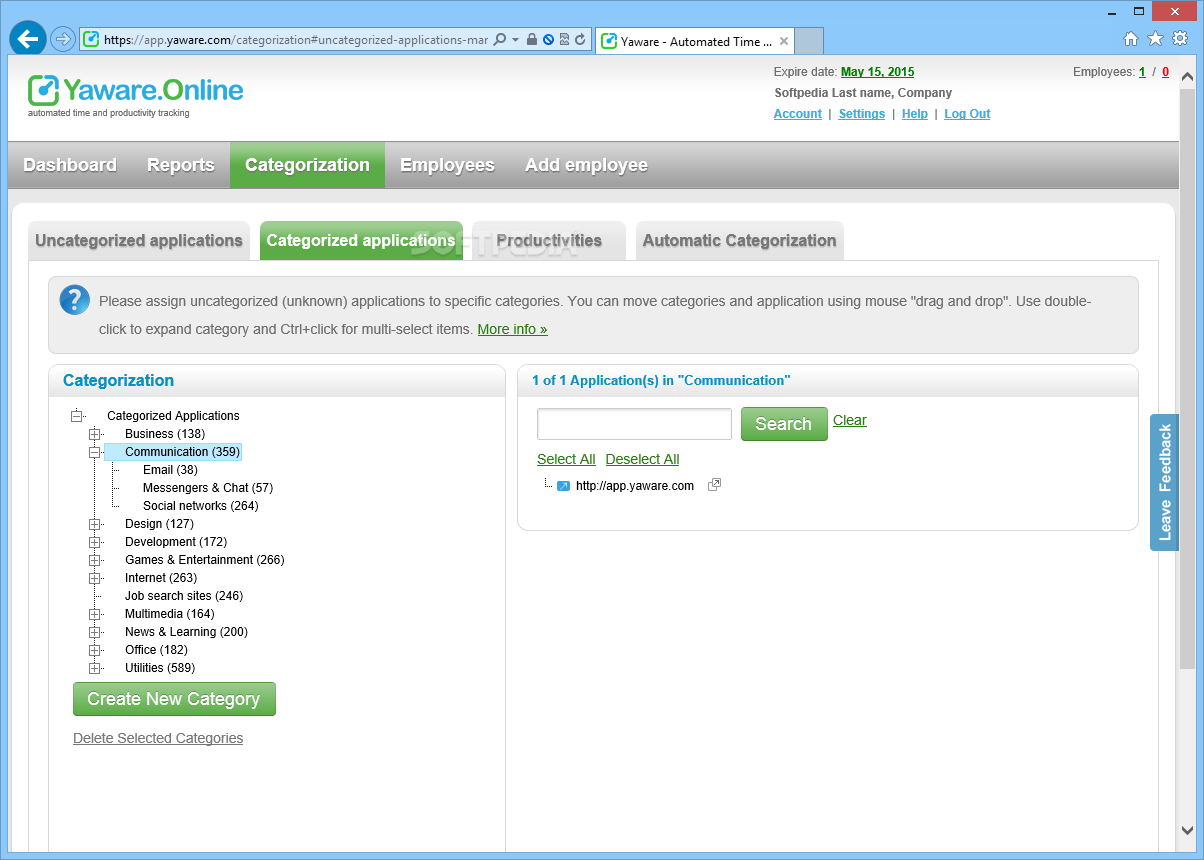The height and width of the screenshot is (860, 1204).
Task: Expand the Utilities category node
Action: click(95, 668)
